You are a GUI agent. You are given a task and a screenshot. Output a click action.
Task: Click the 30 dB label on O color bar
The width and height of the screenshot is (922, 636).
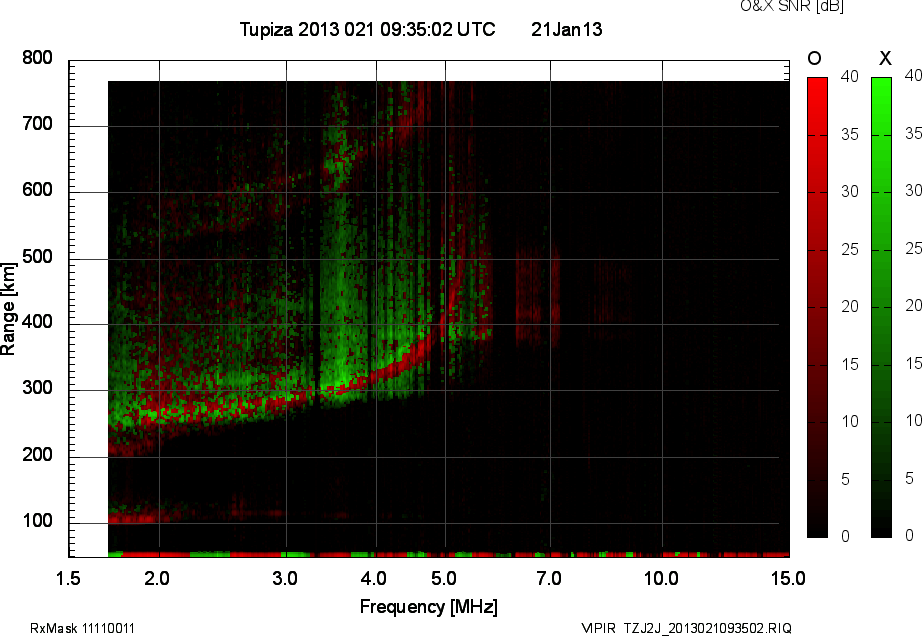[x=850, y=192]
